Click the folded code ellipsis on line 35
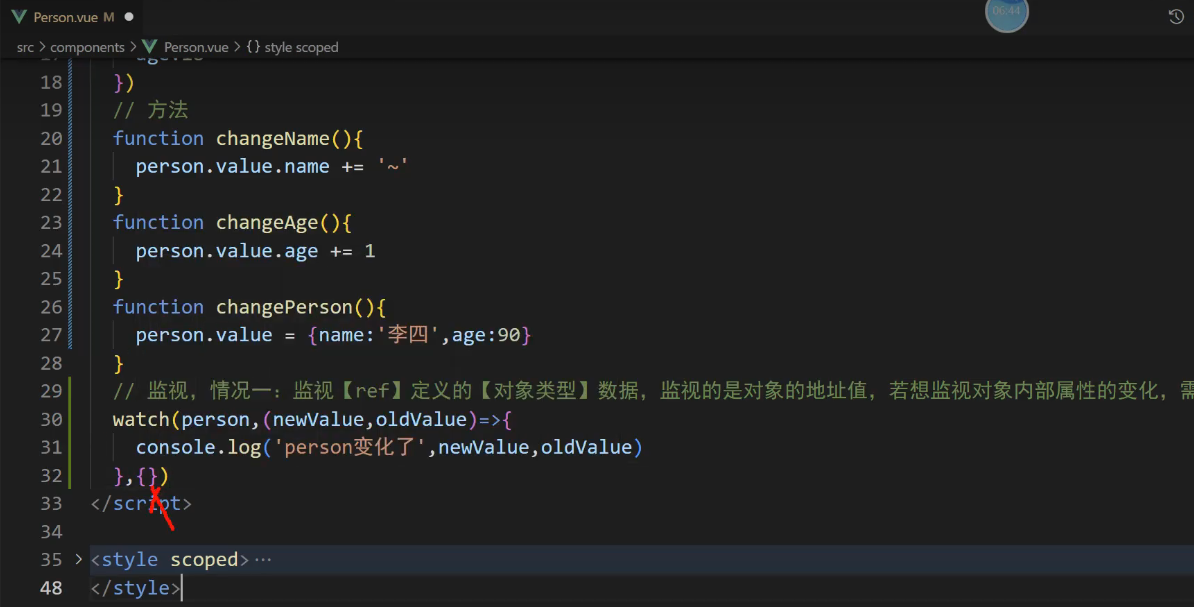1194x607 pixels. (263, 560)
